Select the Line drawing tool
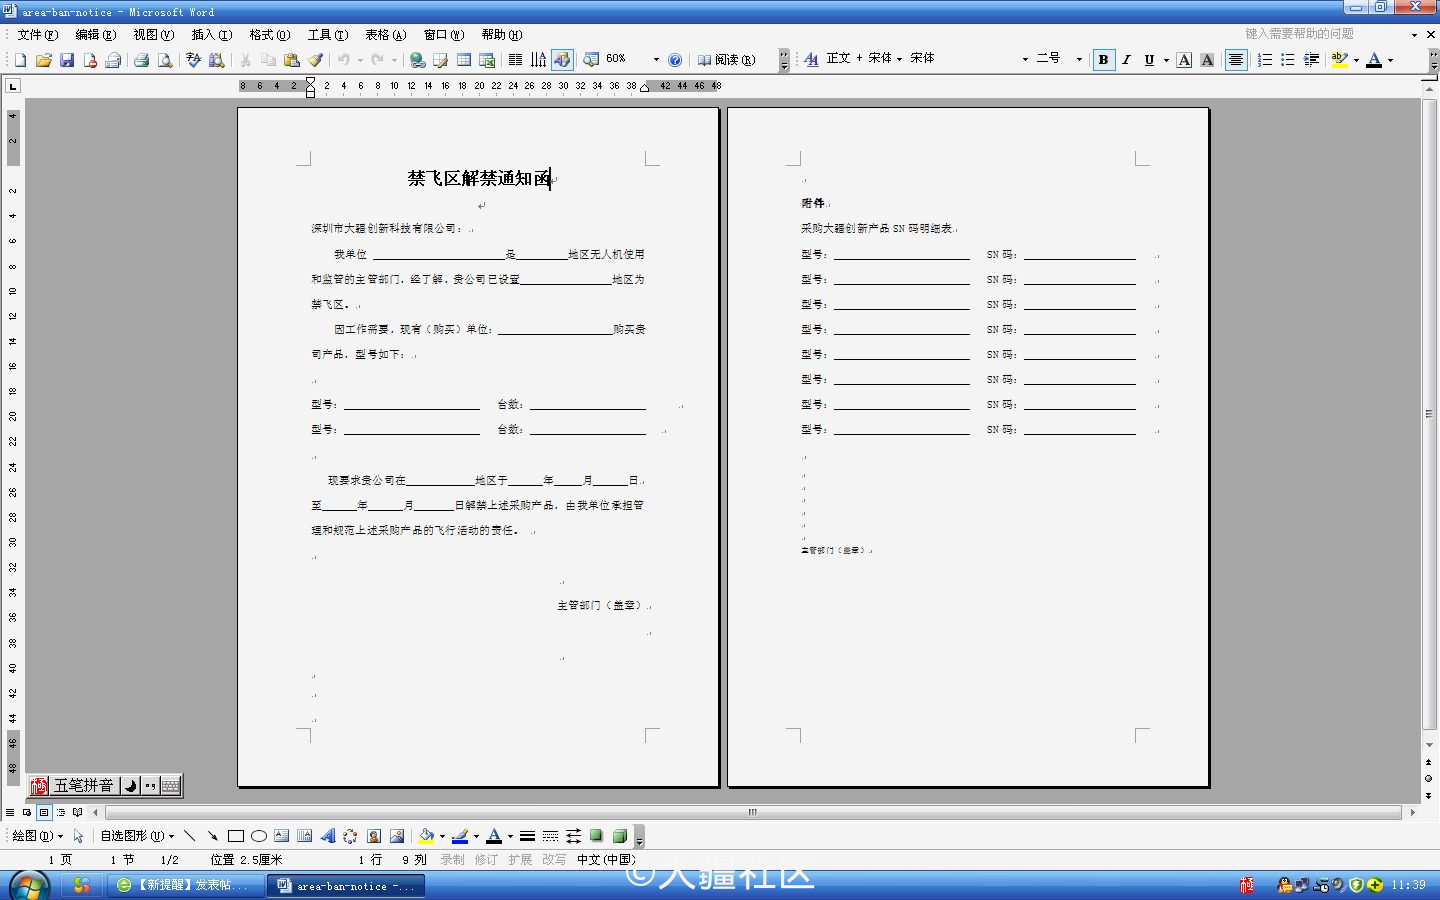Viewport: 1440px width, 900px height. coord(189,836)
